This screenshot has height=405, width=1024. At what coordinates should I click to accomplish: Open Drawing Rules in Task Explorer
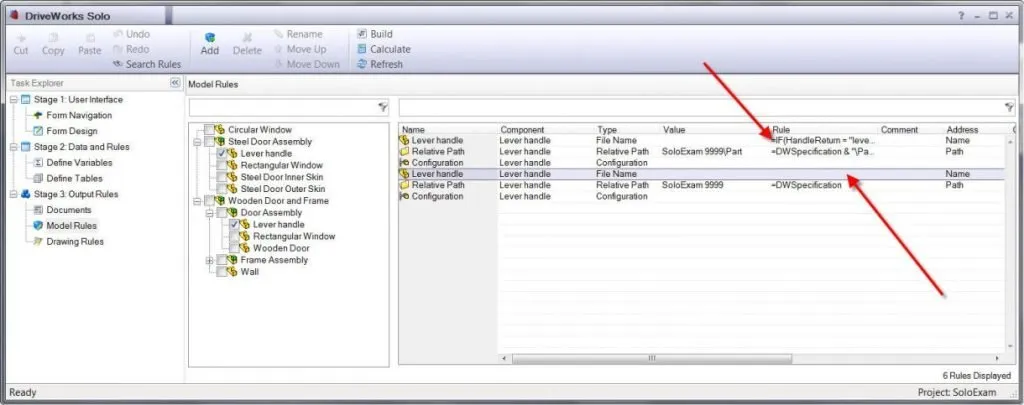(76, 241)
